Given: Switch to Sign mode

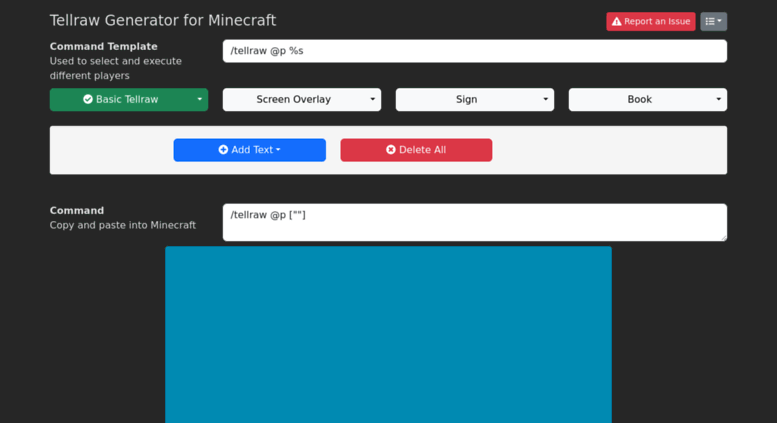Looking at the screenshot, I should click(466, 100).
